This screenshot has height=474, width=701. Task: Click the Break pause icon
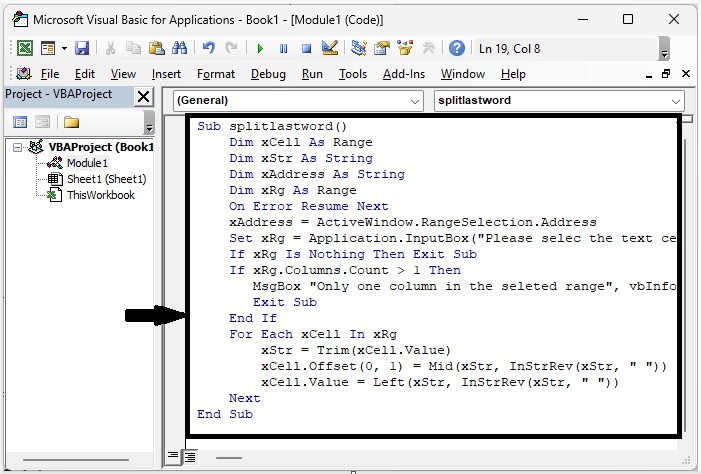click(283, 48)
